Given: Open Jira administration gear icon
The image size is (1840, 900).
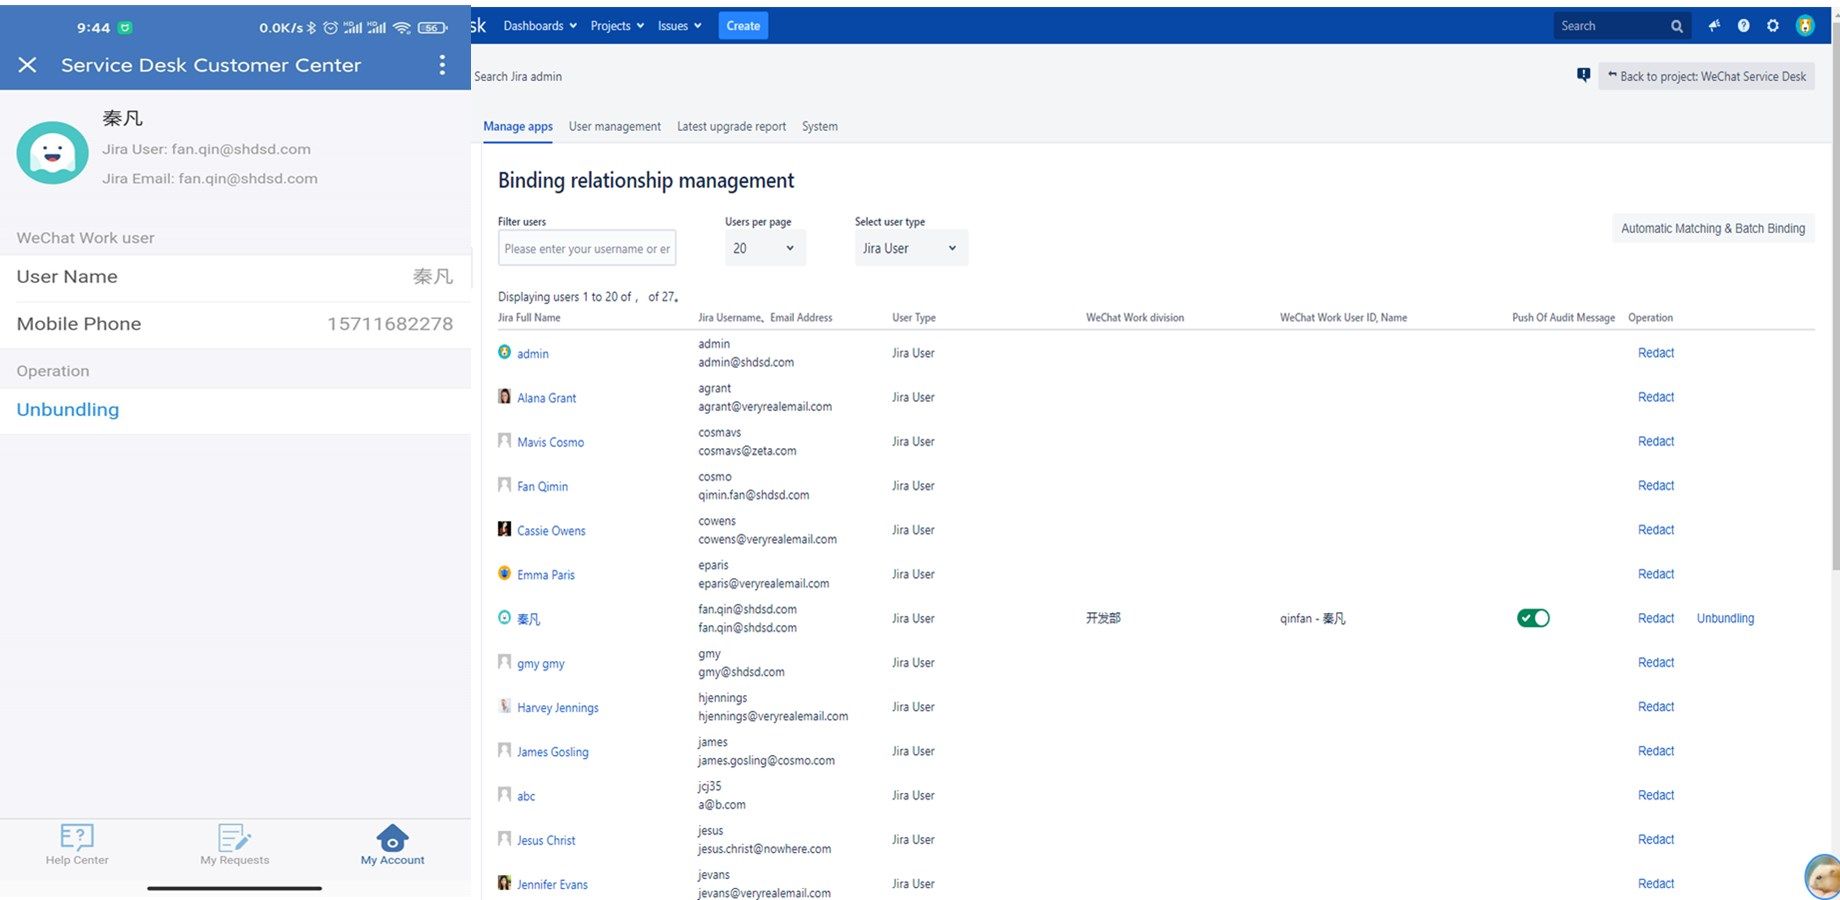Looking at the screenshot, I should [1773, 26].
